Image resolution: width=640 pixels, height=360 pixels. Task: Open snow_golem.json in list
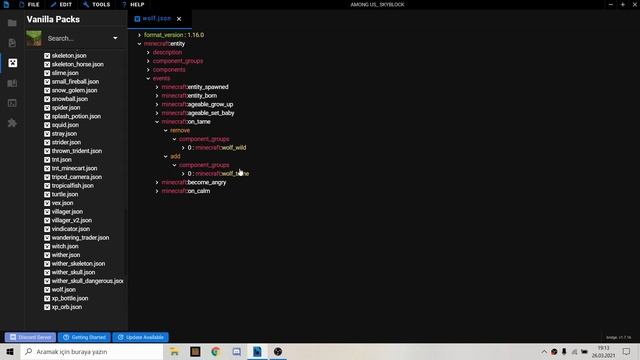74,90
